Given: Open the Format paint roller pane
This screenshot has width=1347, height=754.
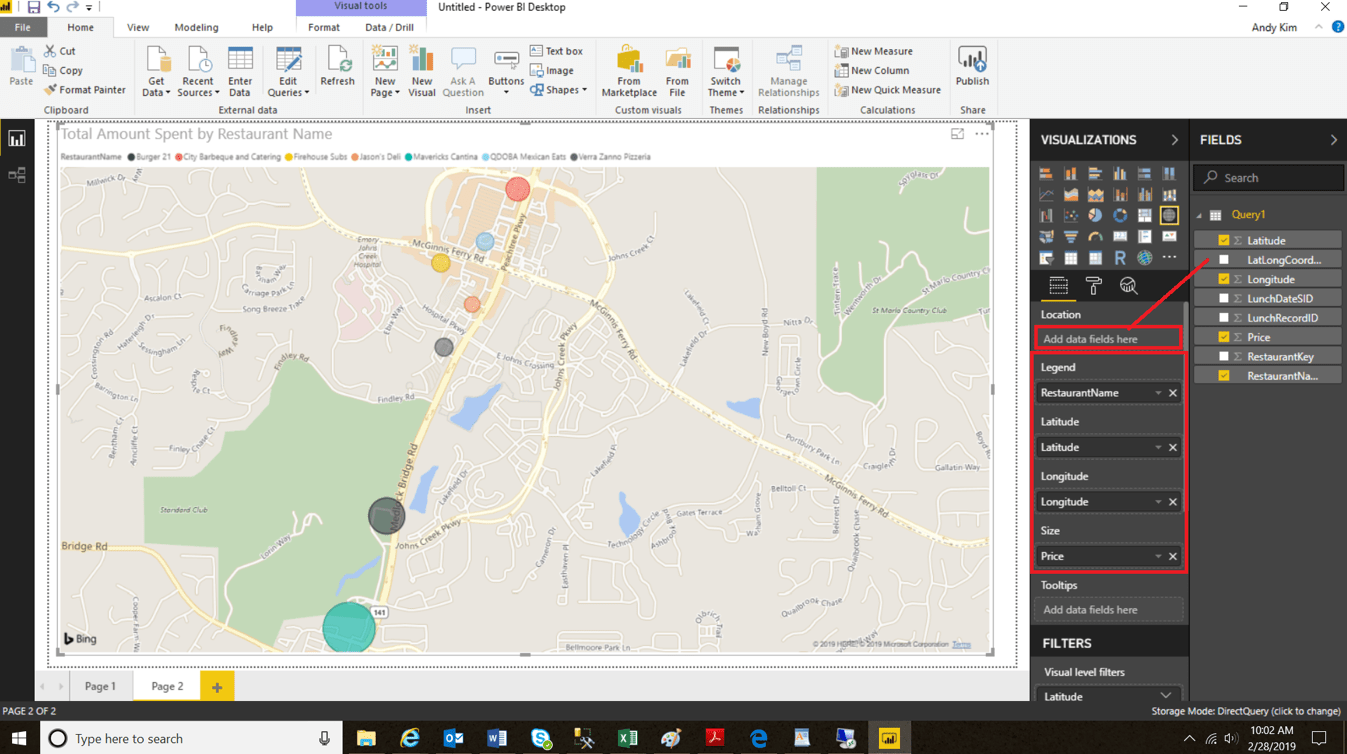Looking at the screenshot, I should [1093, 287].
